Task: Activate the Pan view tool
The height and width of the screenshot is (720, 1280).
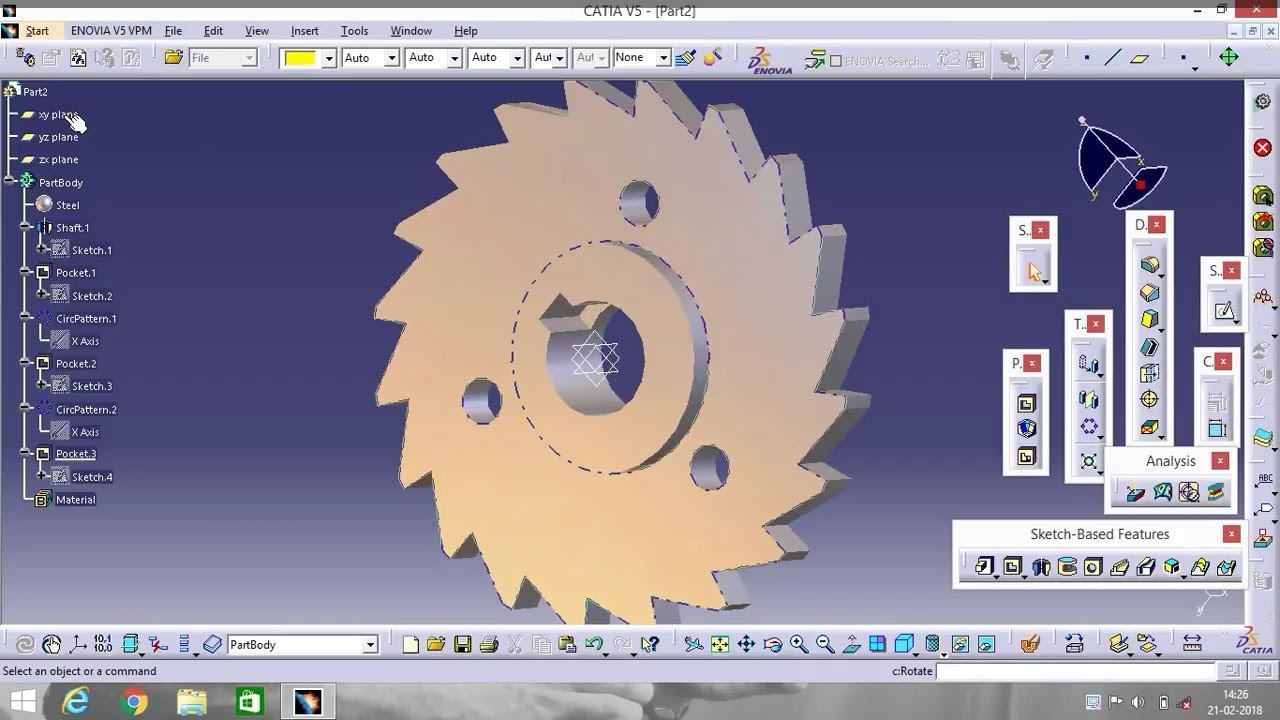Action: click(746, 645)
